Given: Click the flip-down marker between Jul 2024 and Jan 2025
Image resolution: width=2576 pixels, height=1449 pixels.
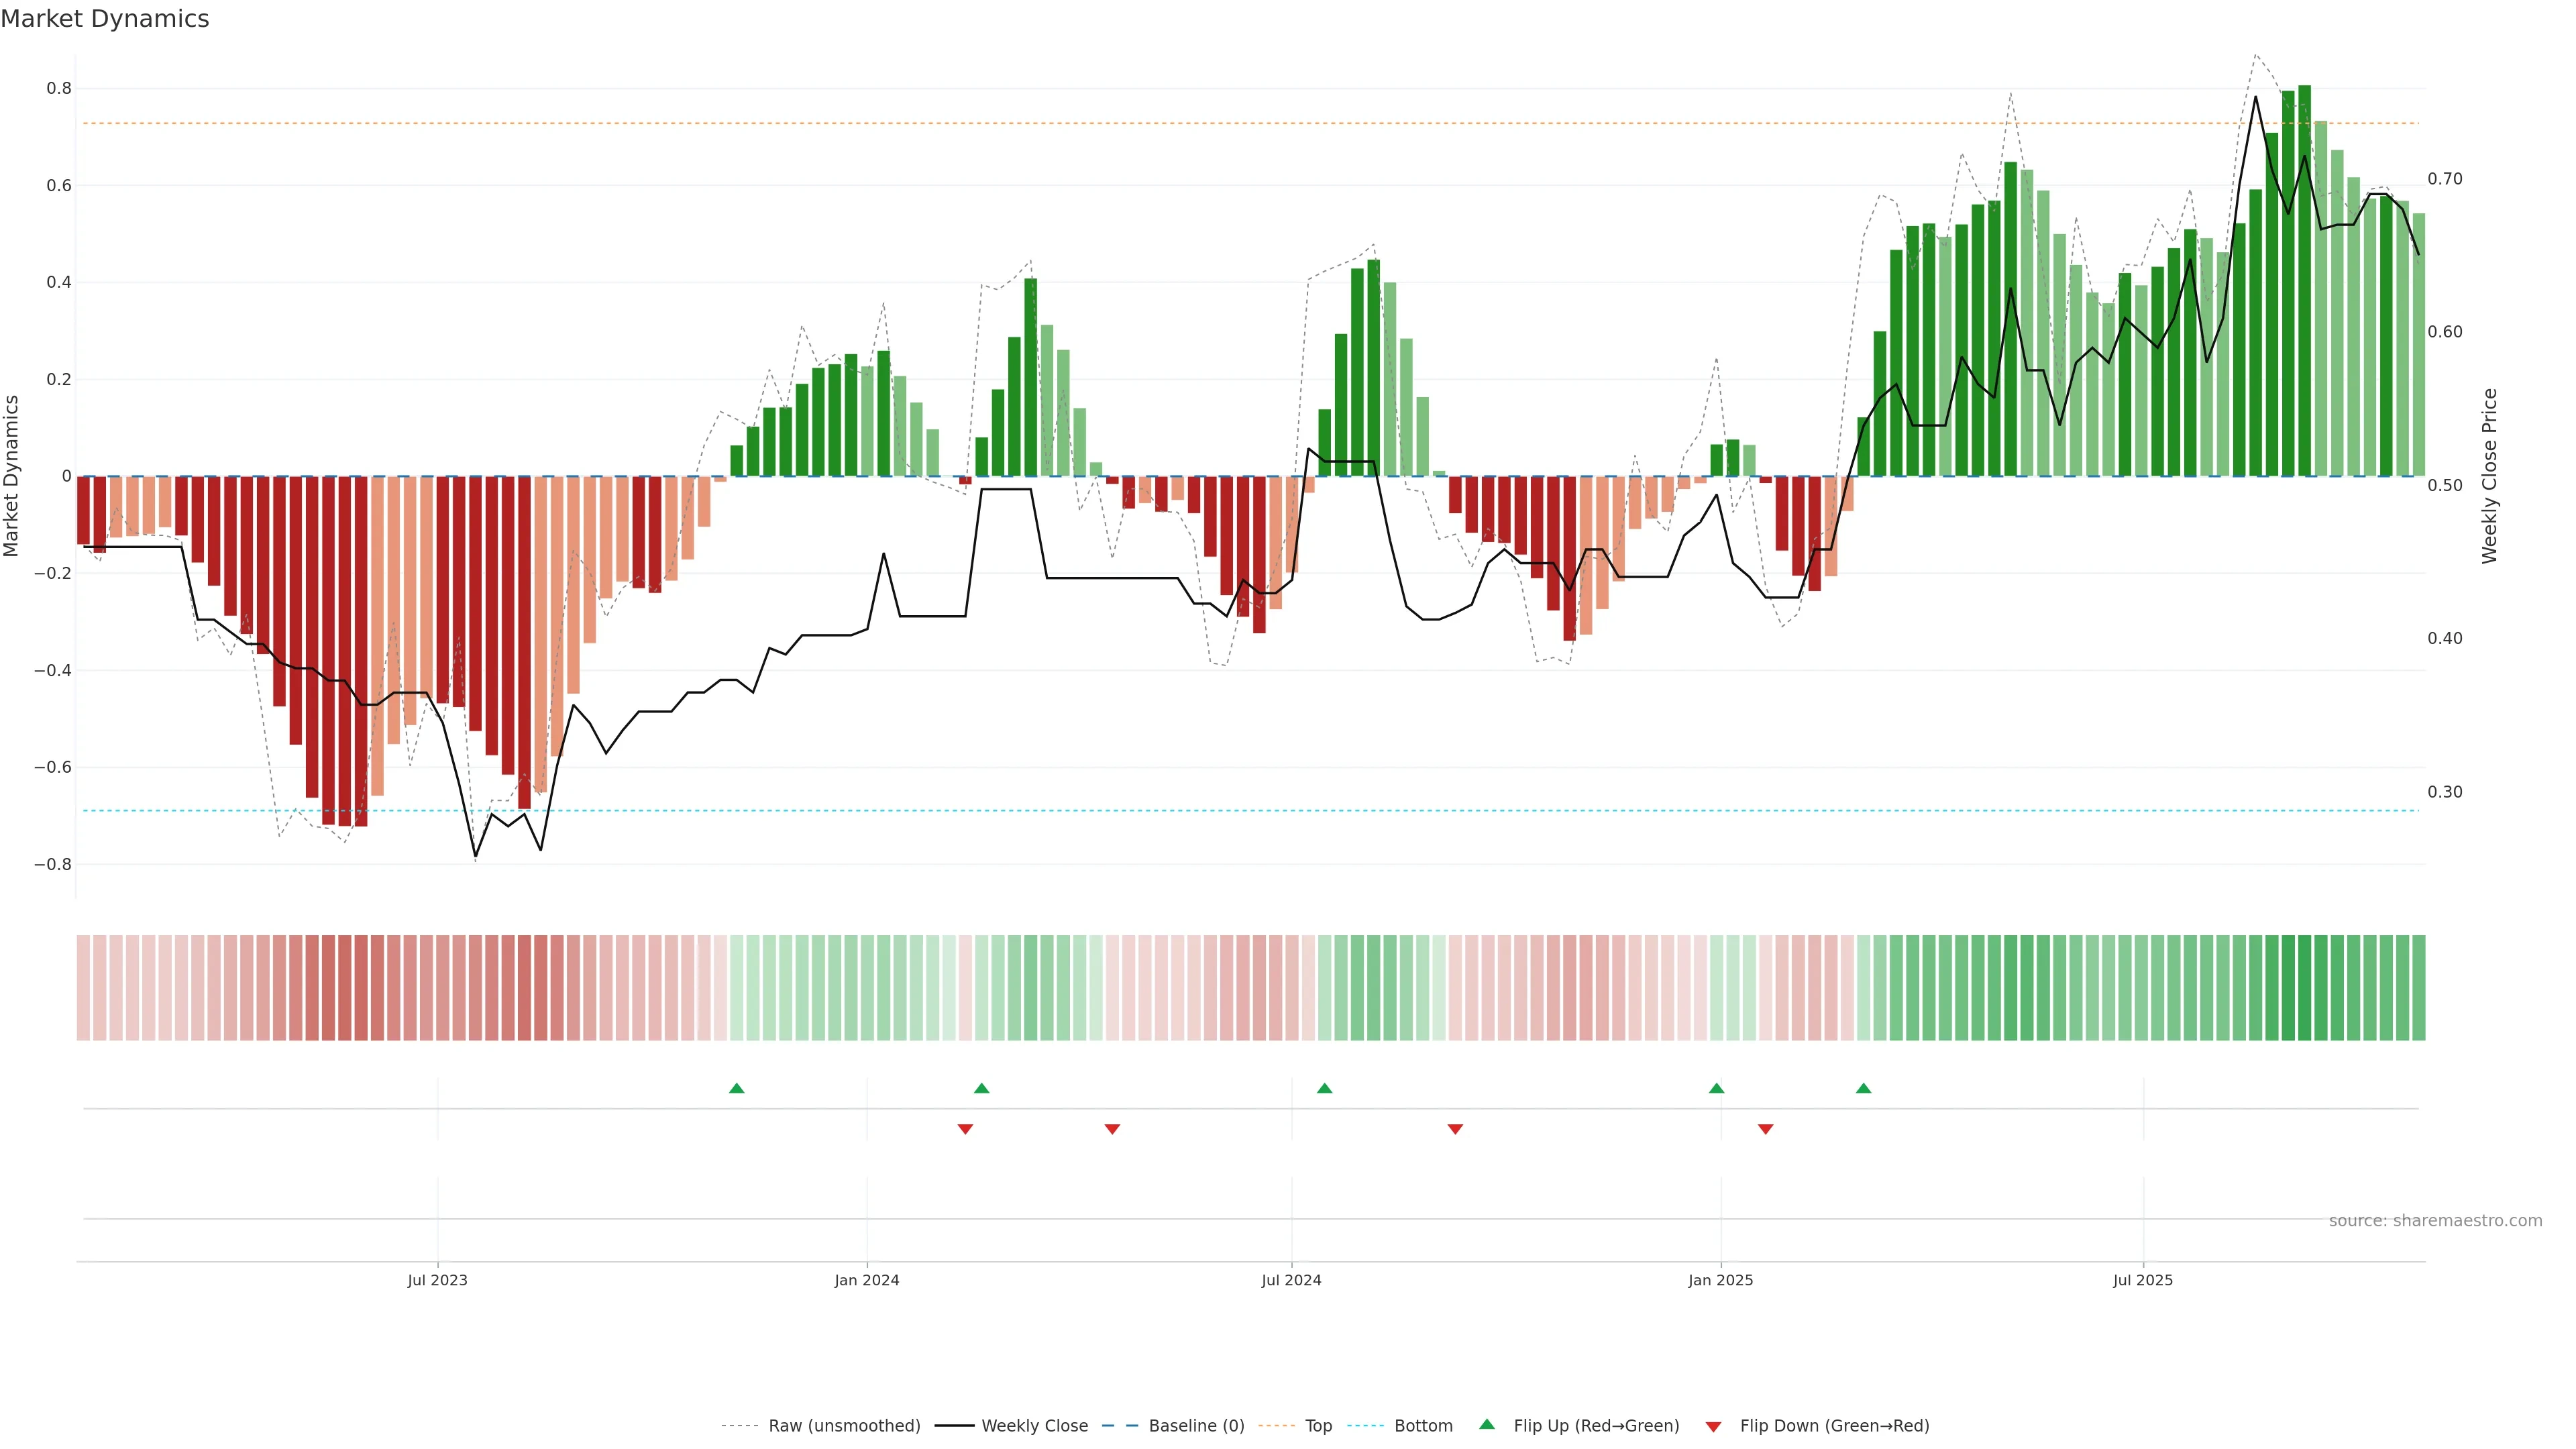Looking at the screenshot, I should [1455, 1129].
